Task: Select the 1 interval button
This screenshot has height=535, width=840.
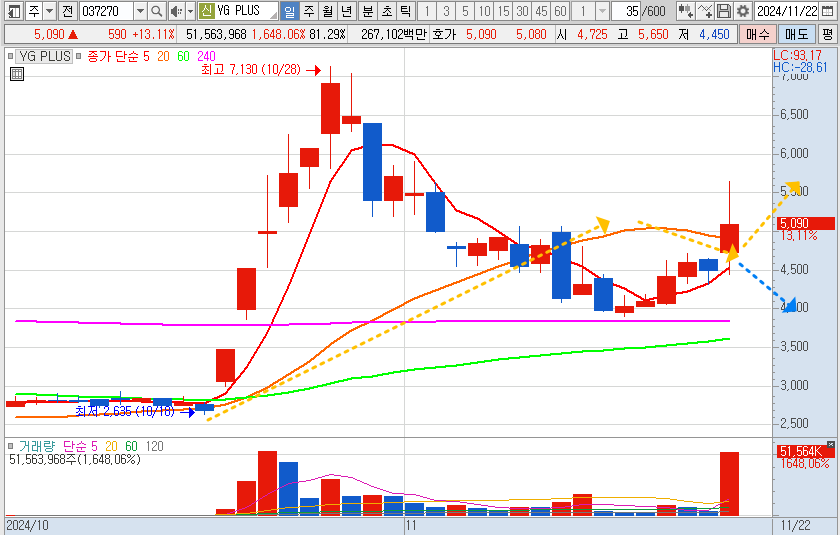Action: click(426, 11)
